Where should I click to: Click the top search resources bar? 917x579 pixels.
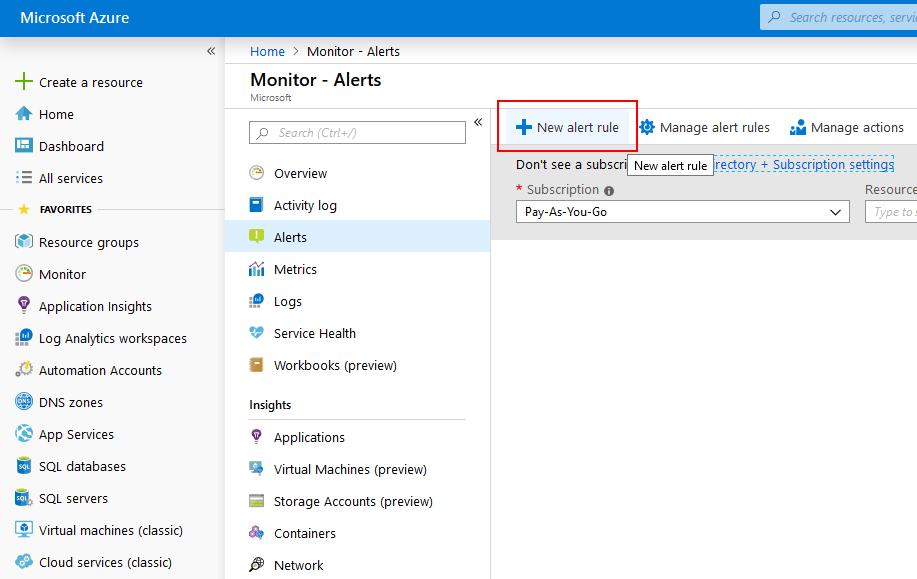coord(839,17)
